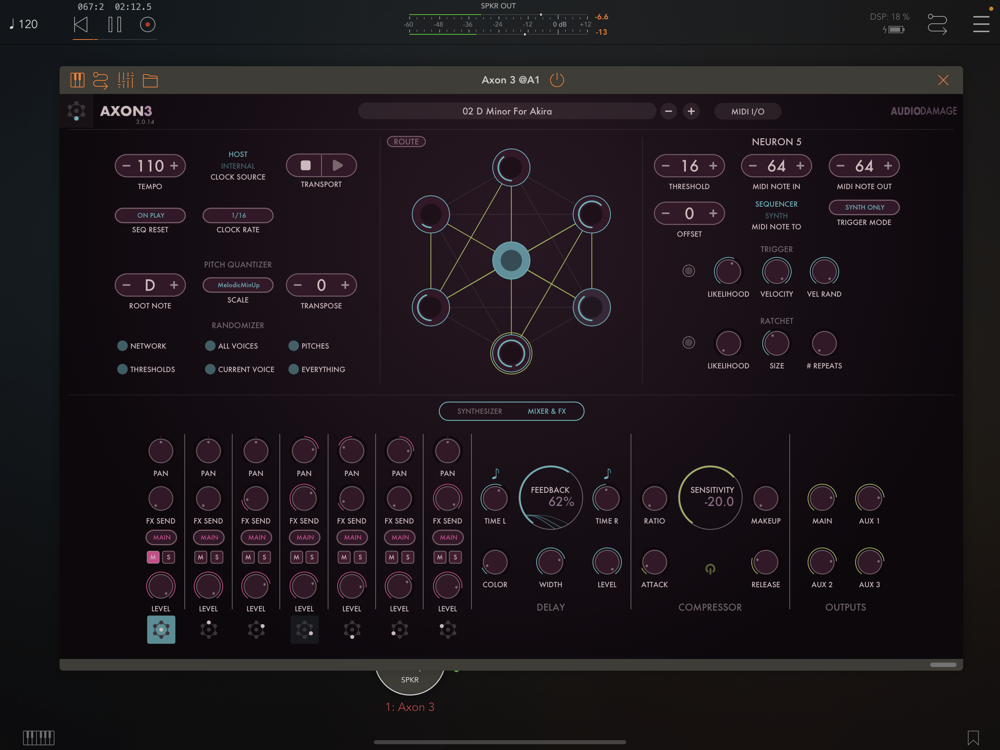Randomize Thresholds
1000x750 pixels.
pyautogui.click(x=122, y=369)
